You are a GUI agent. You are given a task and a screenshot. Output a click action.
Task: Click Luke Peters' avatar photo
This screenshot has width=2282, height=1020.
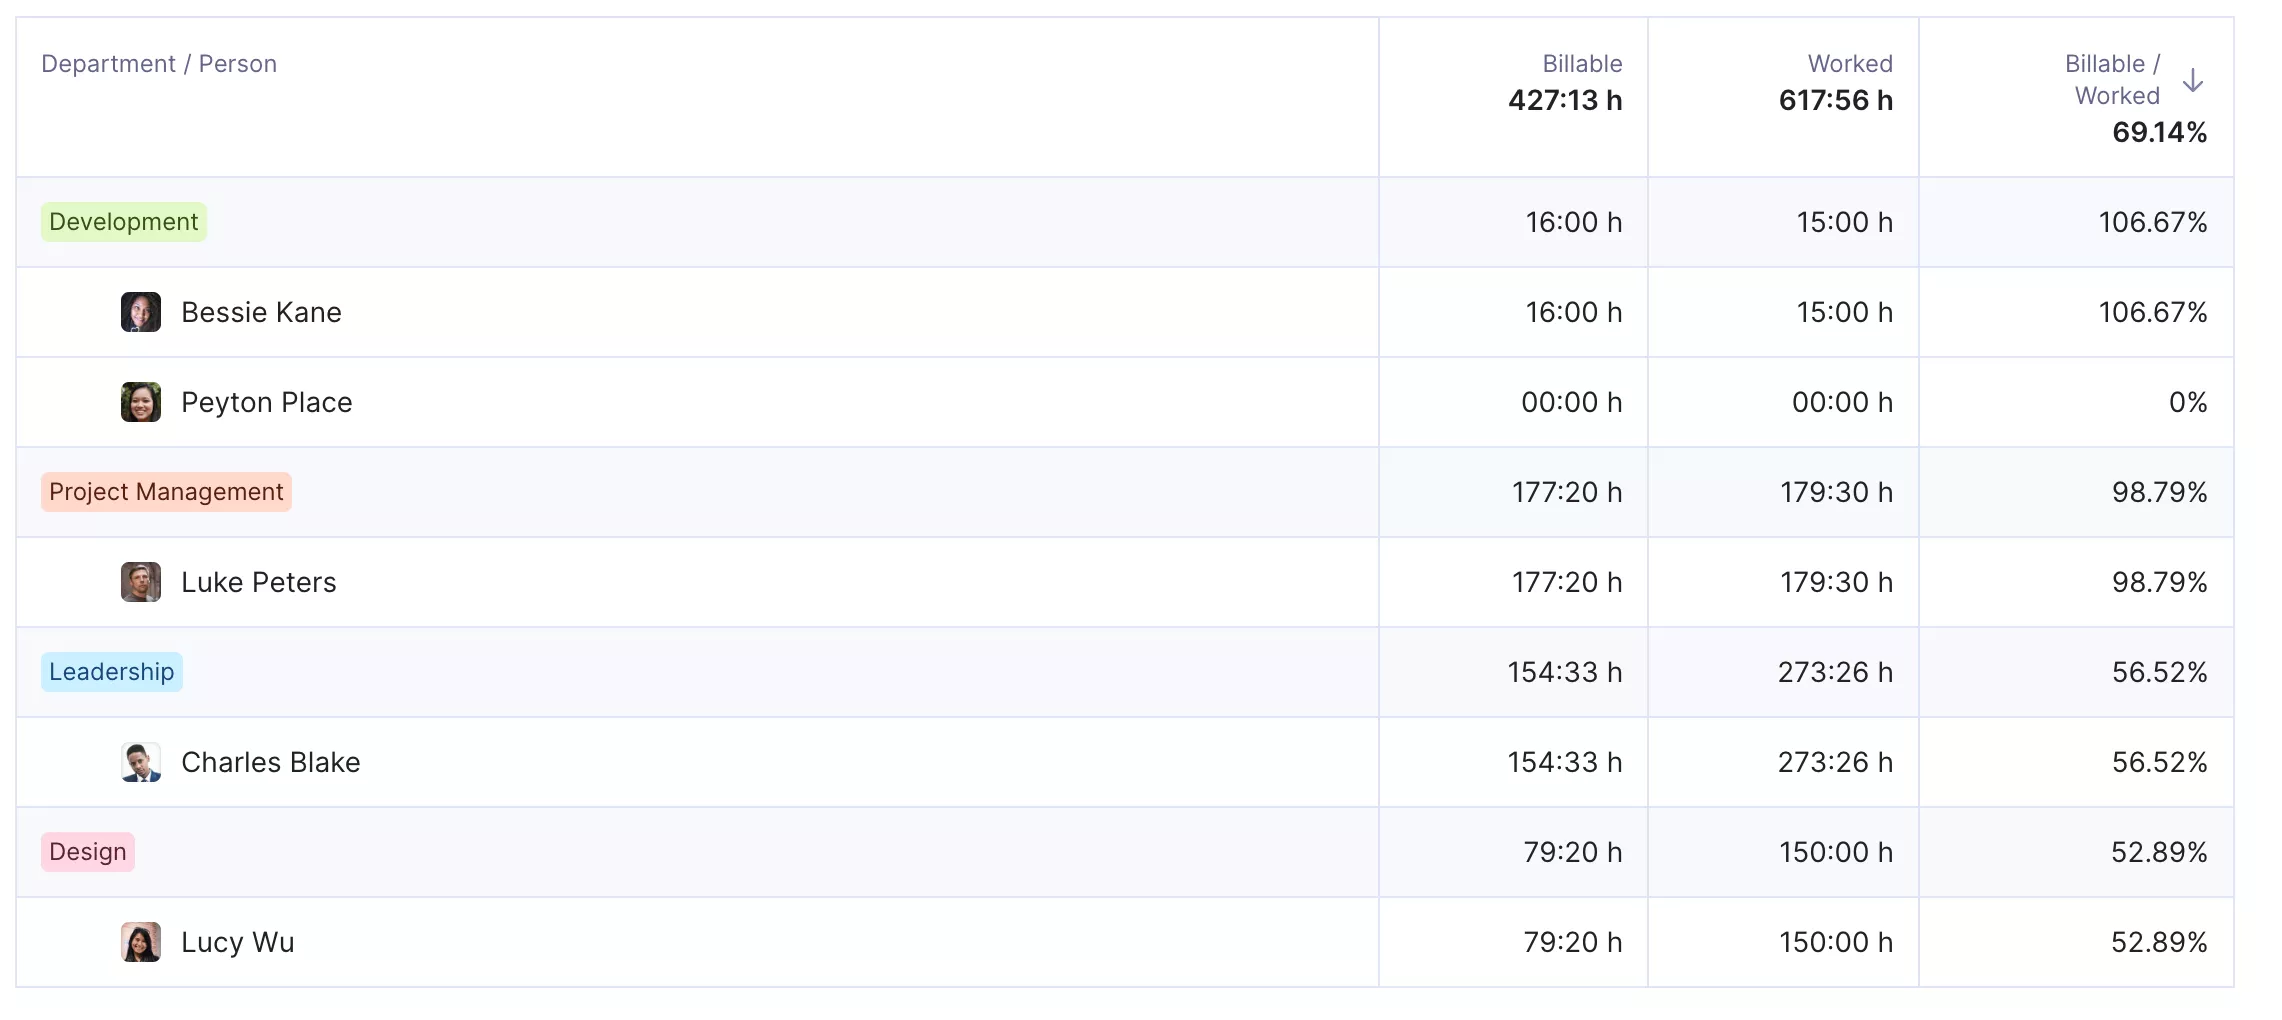click(140, 582)
